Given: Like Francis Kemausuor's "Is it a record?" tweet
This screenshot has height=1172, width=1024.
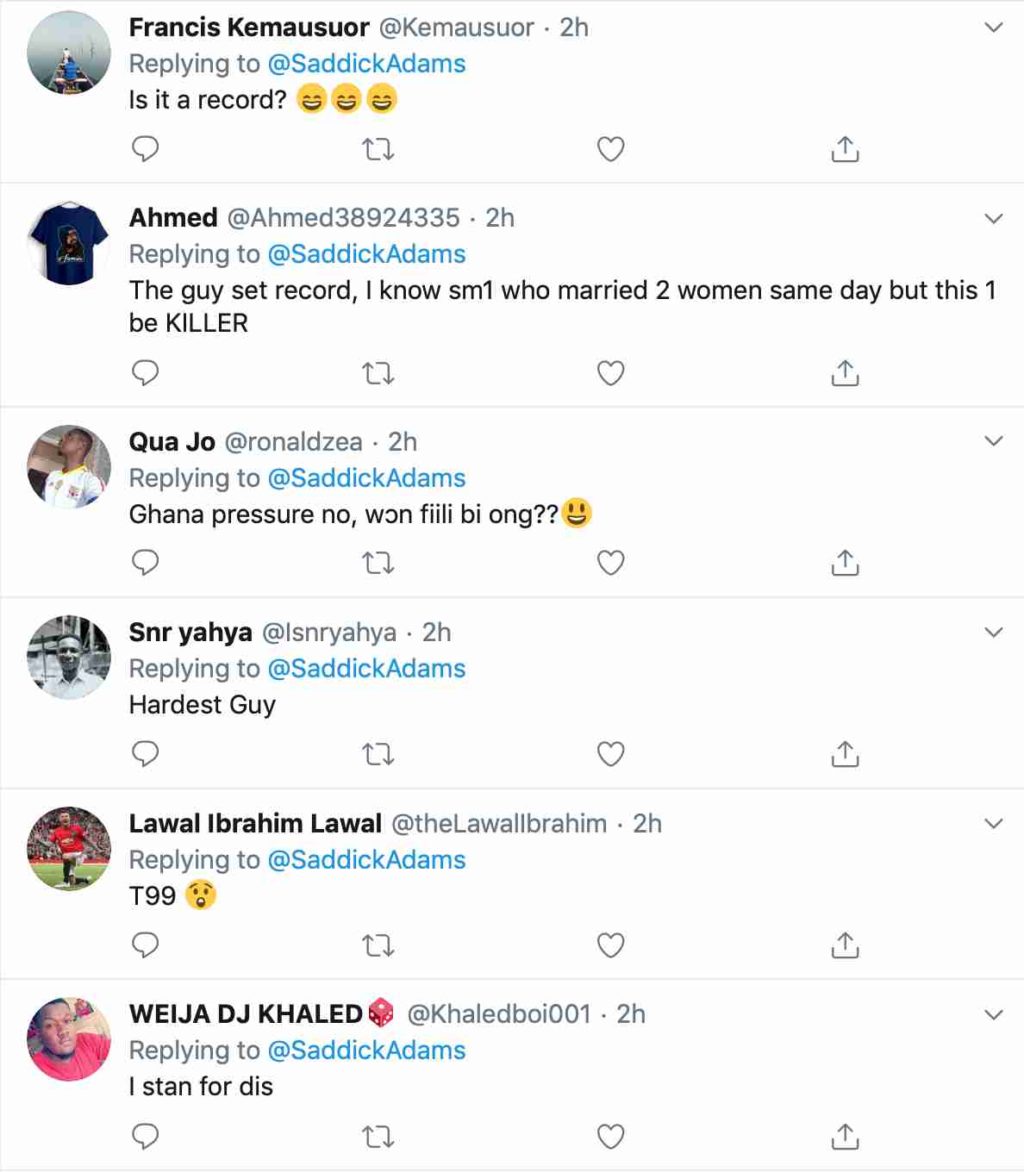Looking at the screenshot, I should point(610,150).
